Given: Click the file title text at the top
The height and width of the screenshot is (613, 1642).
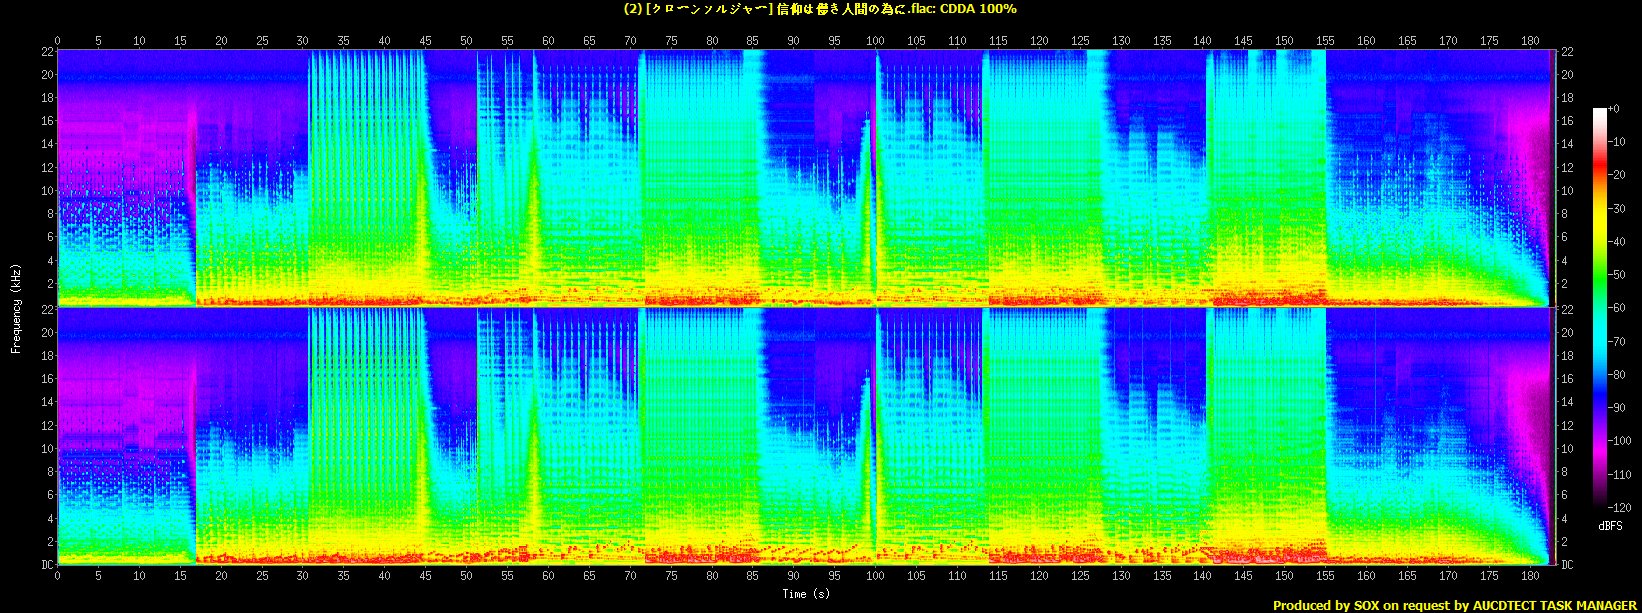Looking at the screenshot, I should pos(820,9).
